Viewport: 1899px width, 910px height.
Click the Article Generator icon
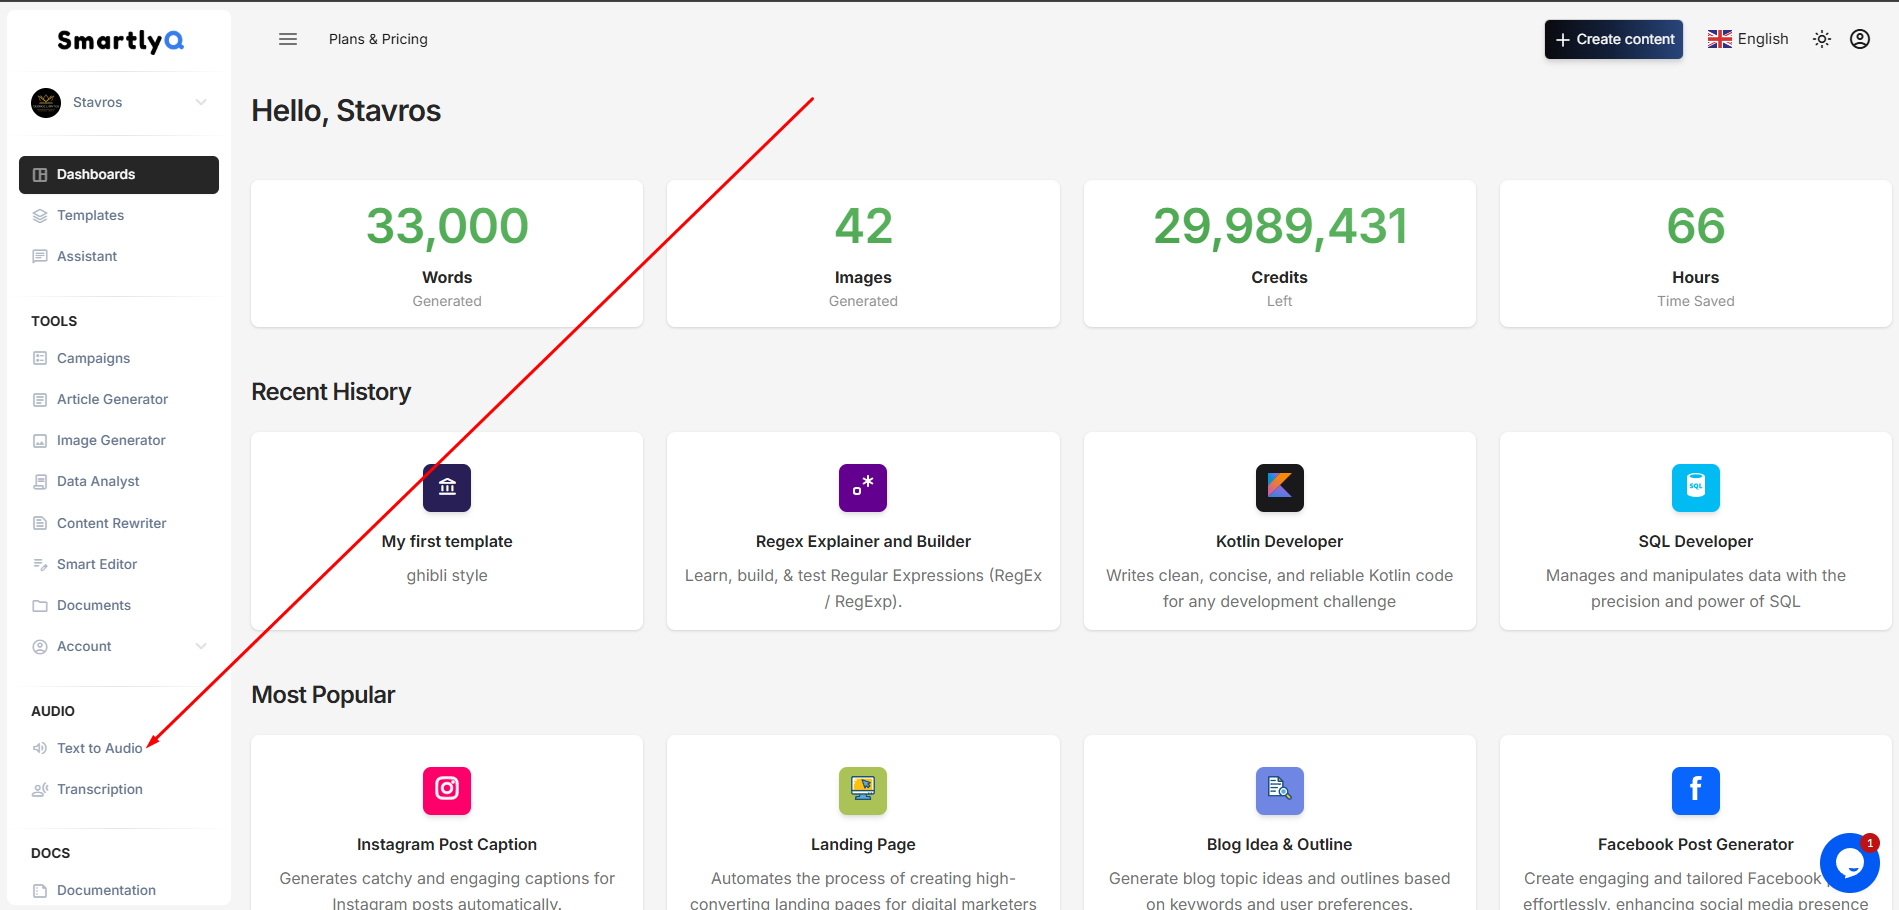[x=40, y=400]
